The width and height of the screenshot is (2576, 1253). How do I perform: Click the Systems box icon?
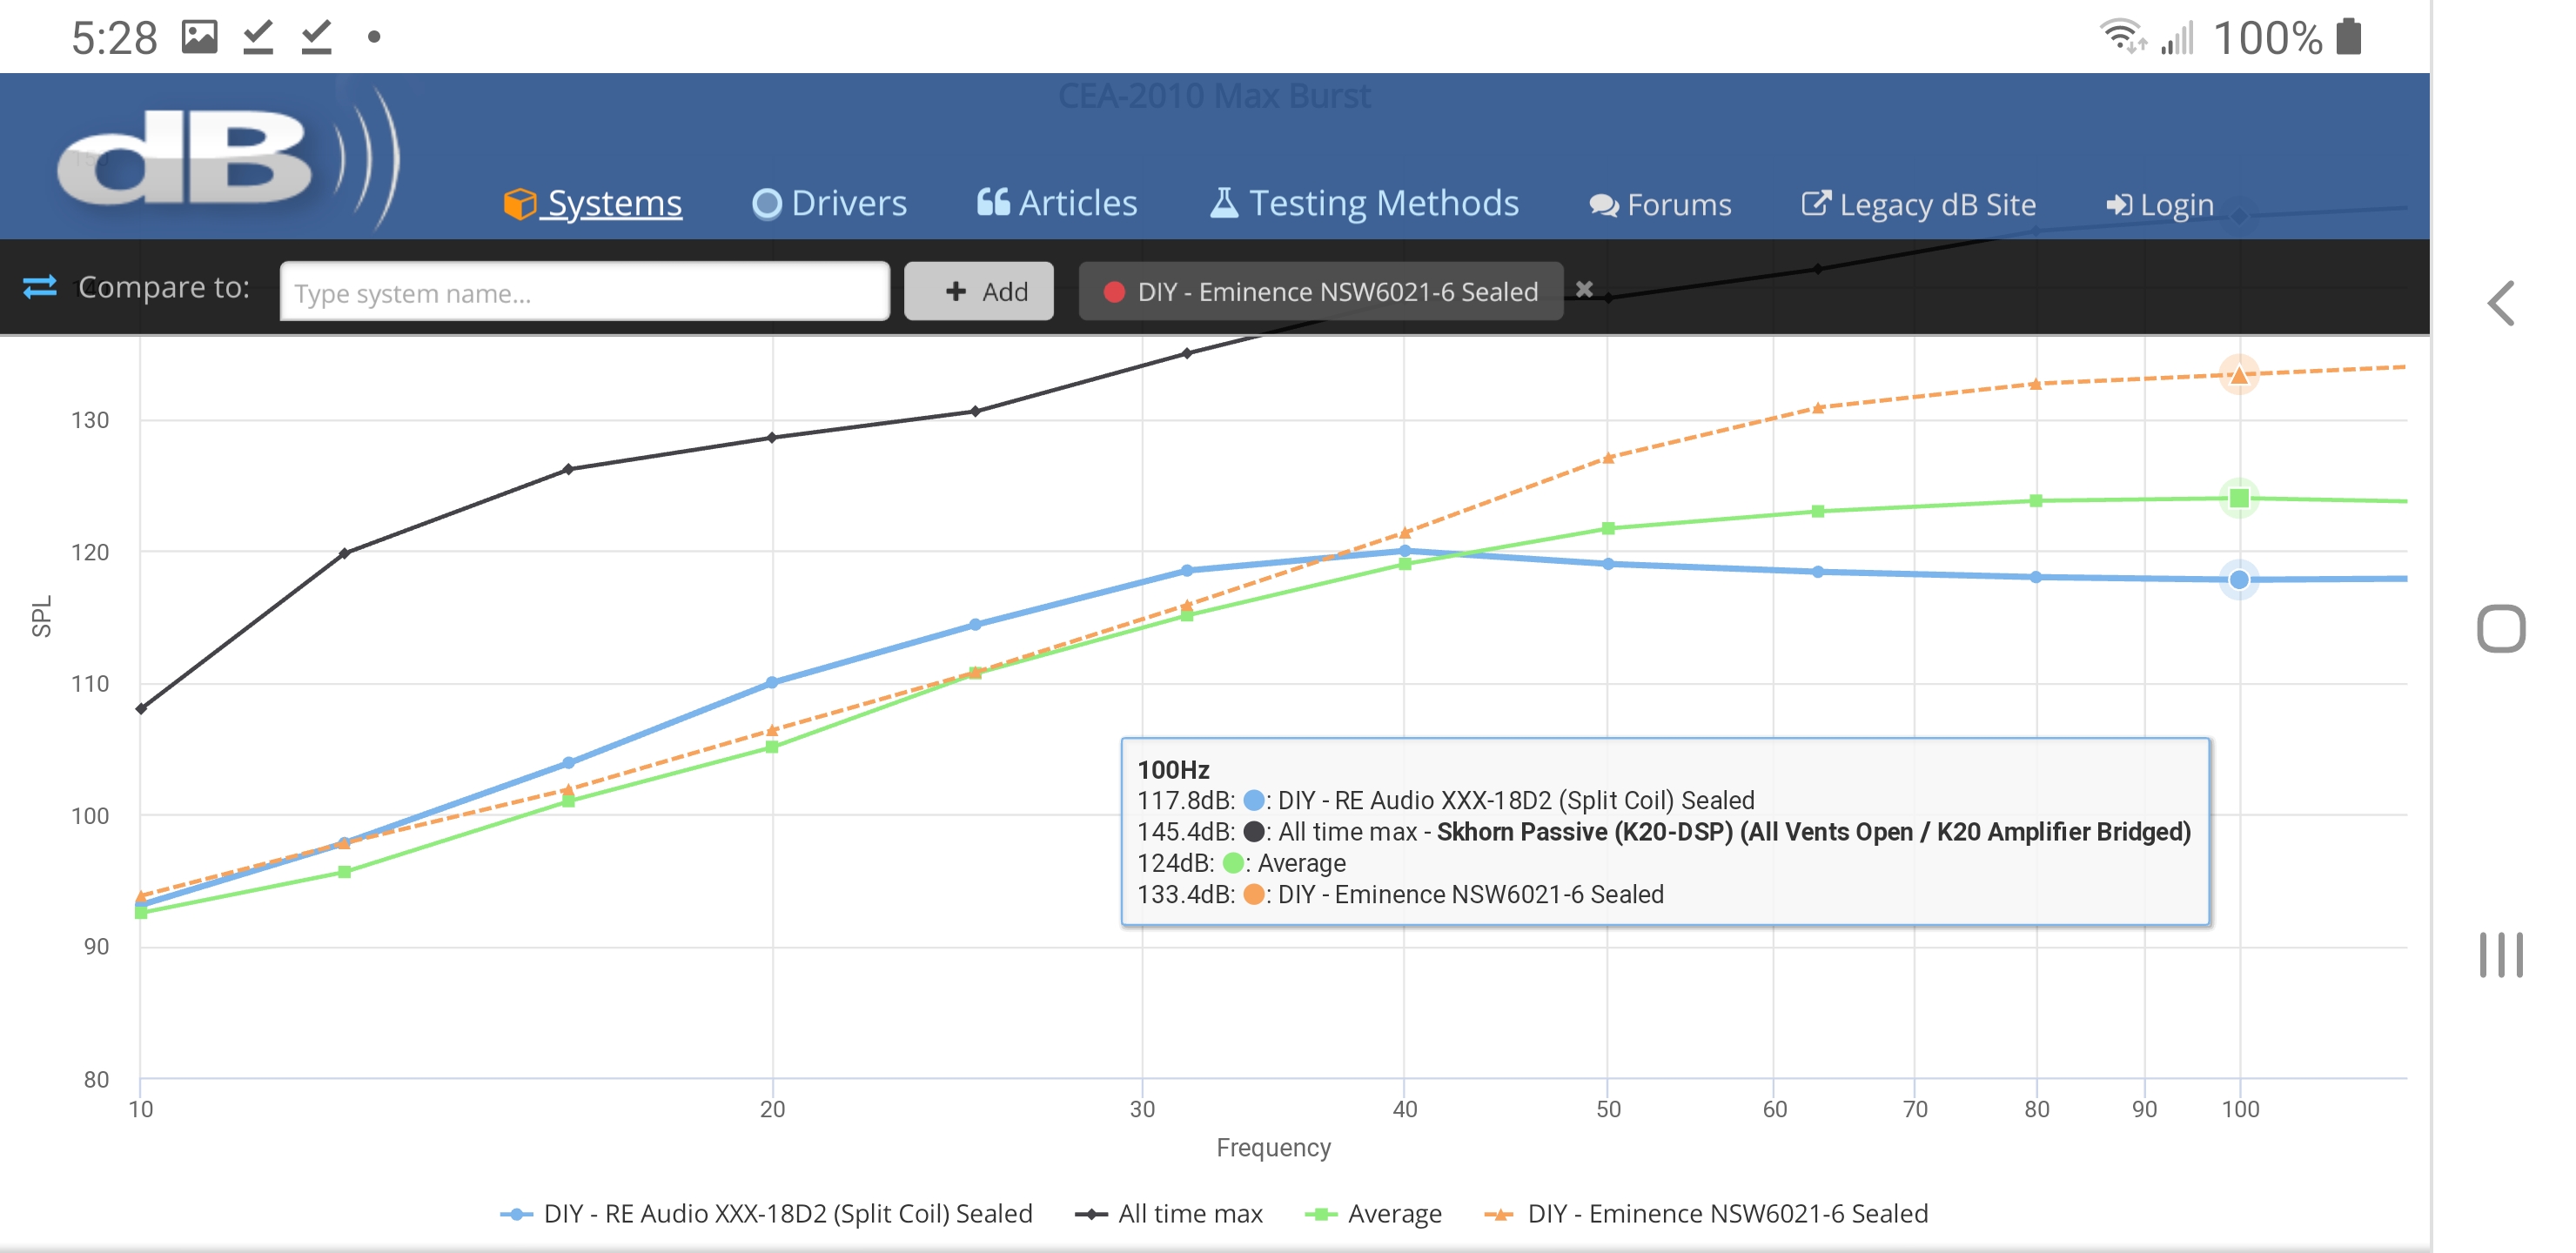[x=520, y=204]
